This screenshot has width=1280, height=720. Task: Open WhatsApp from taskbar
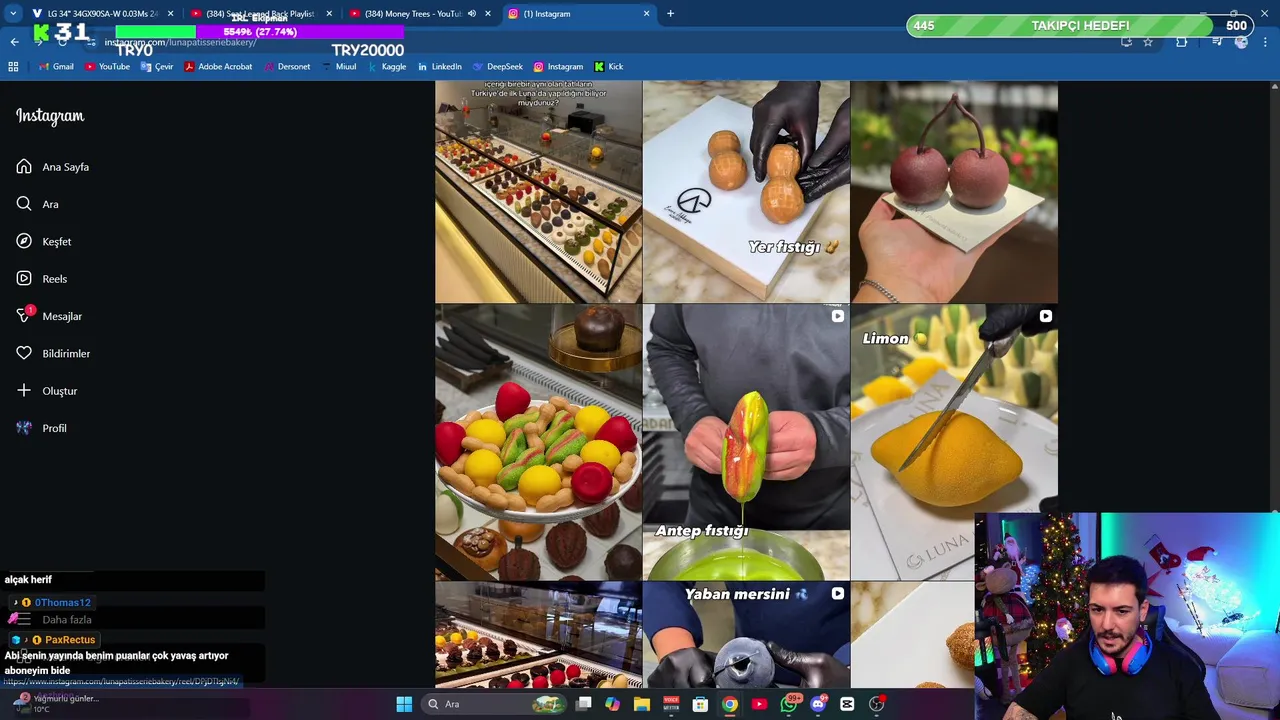click(789, 704)
